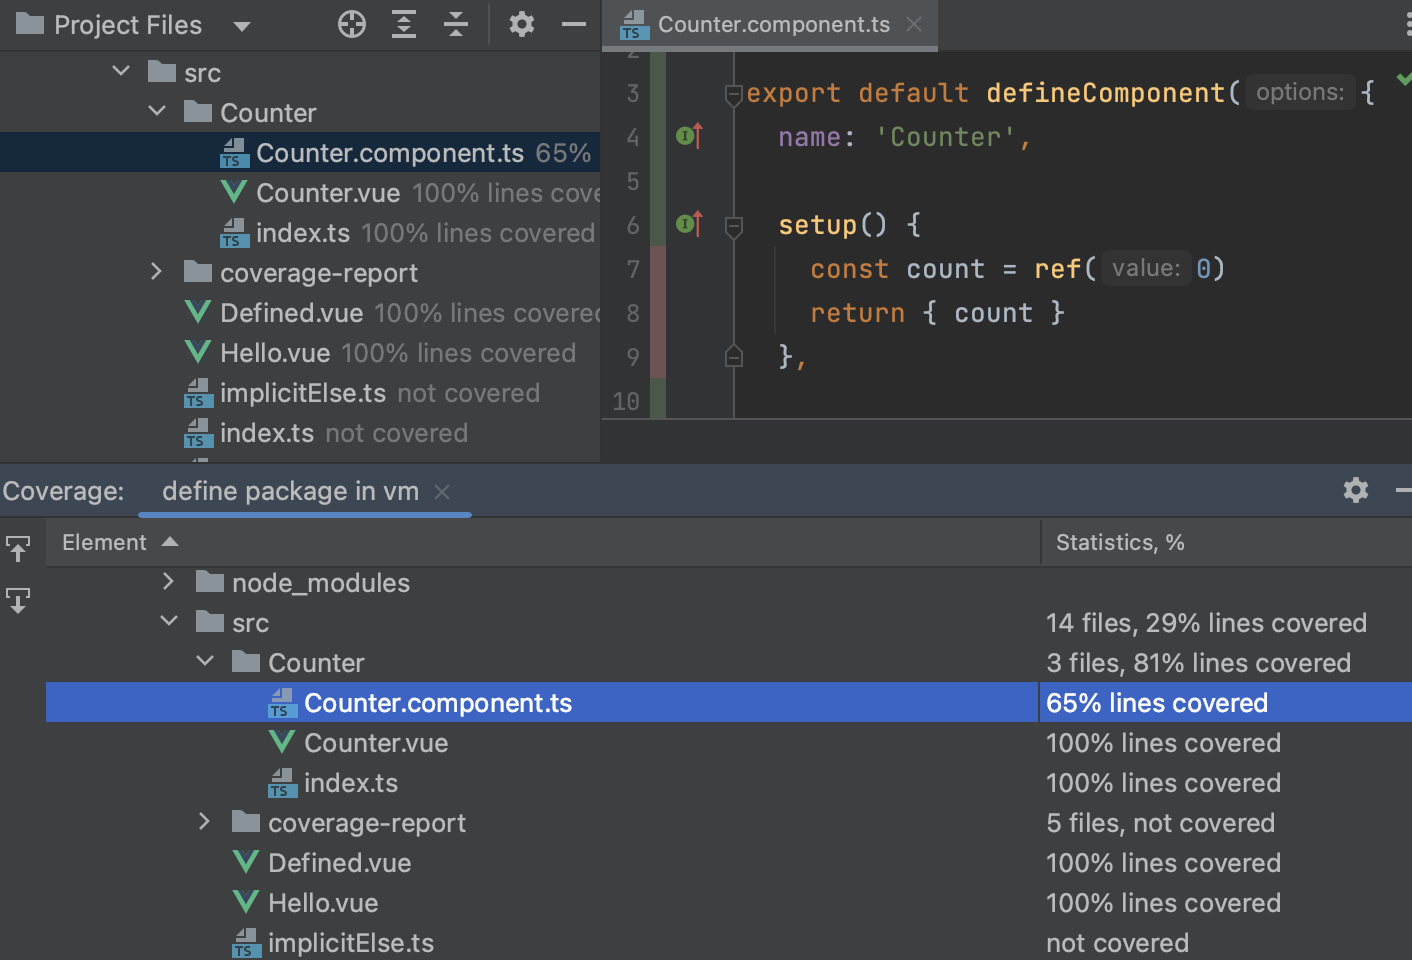
Task: Open the Project Files options gear
Action: pyautogui.click(x=521, y=23)
